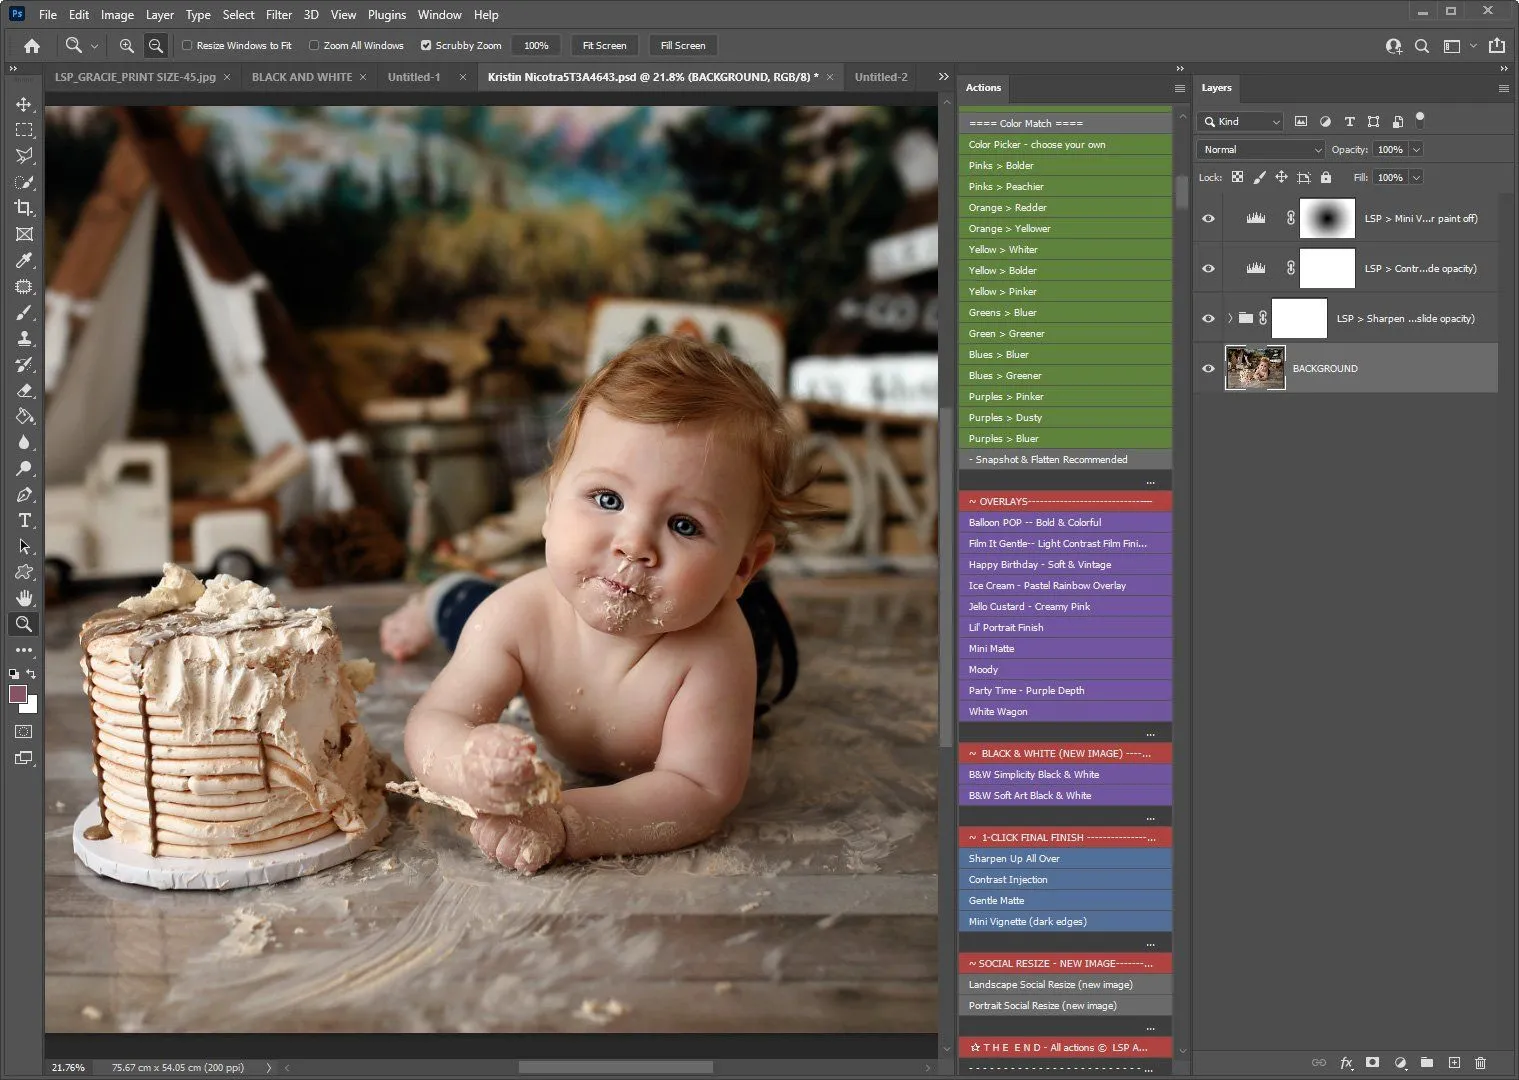Open the Layers panel menu

coord(1503,88)
